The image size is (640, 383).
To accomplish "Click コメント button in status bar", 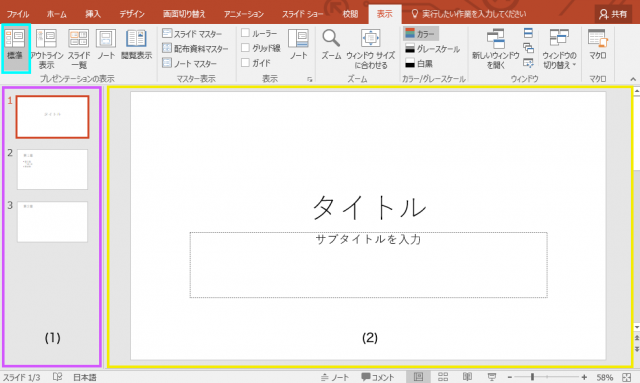I will point(378,377).
